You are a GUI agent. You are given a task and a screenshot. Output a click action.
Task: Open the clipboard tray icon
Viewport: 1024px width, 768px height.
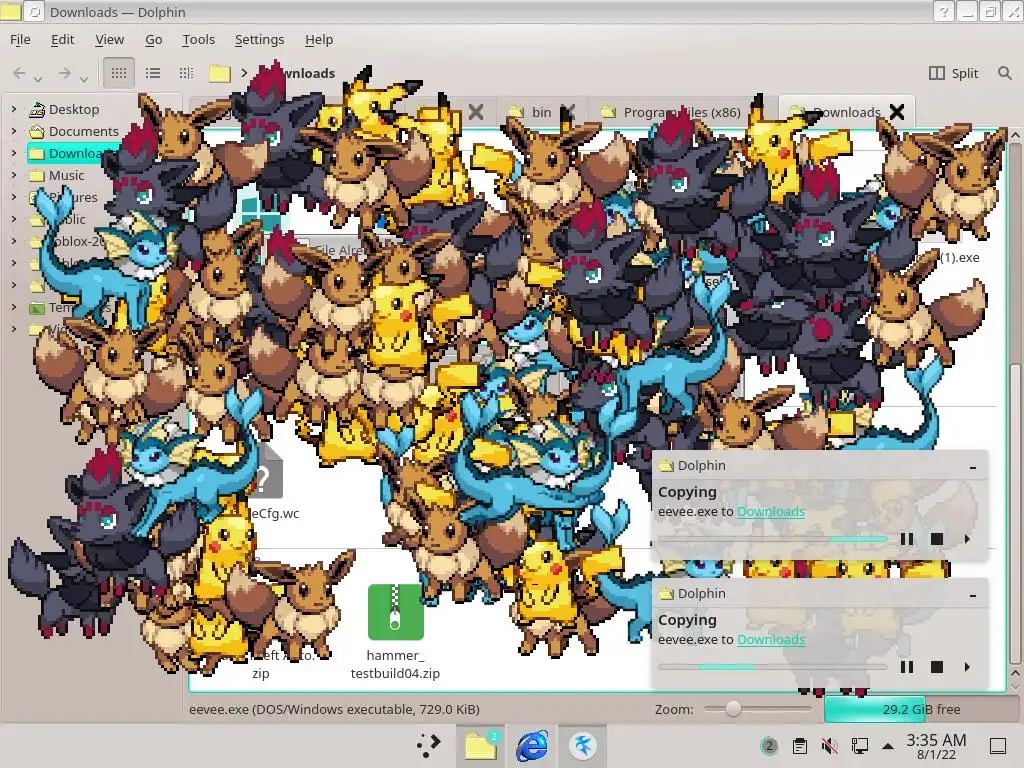[x=799, y=745]
